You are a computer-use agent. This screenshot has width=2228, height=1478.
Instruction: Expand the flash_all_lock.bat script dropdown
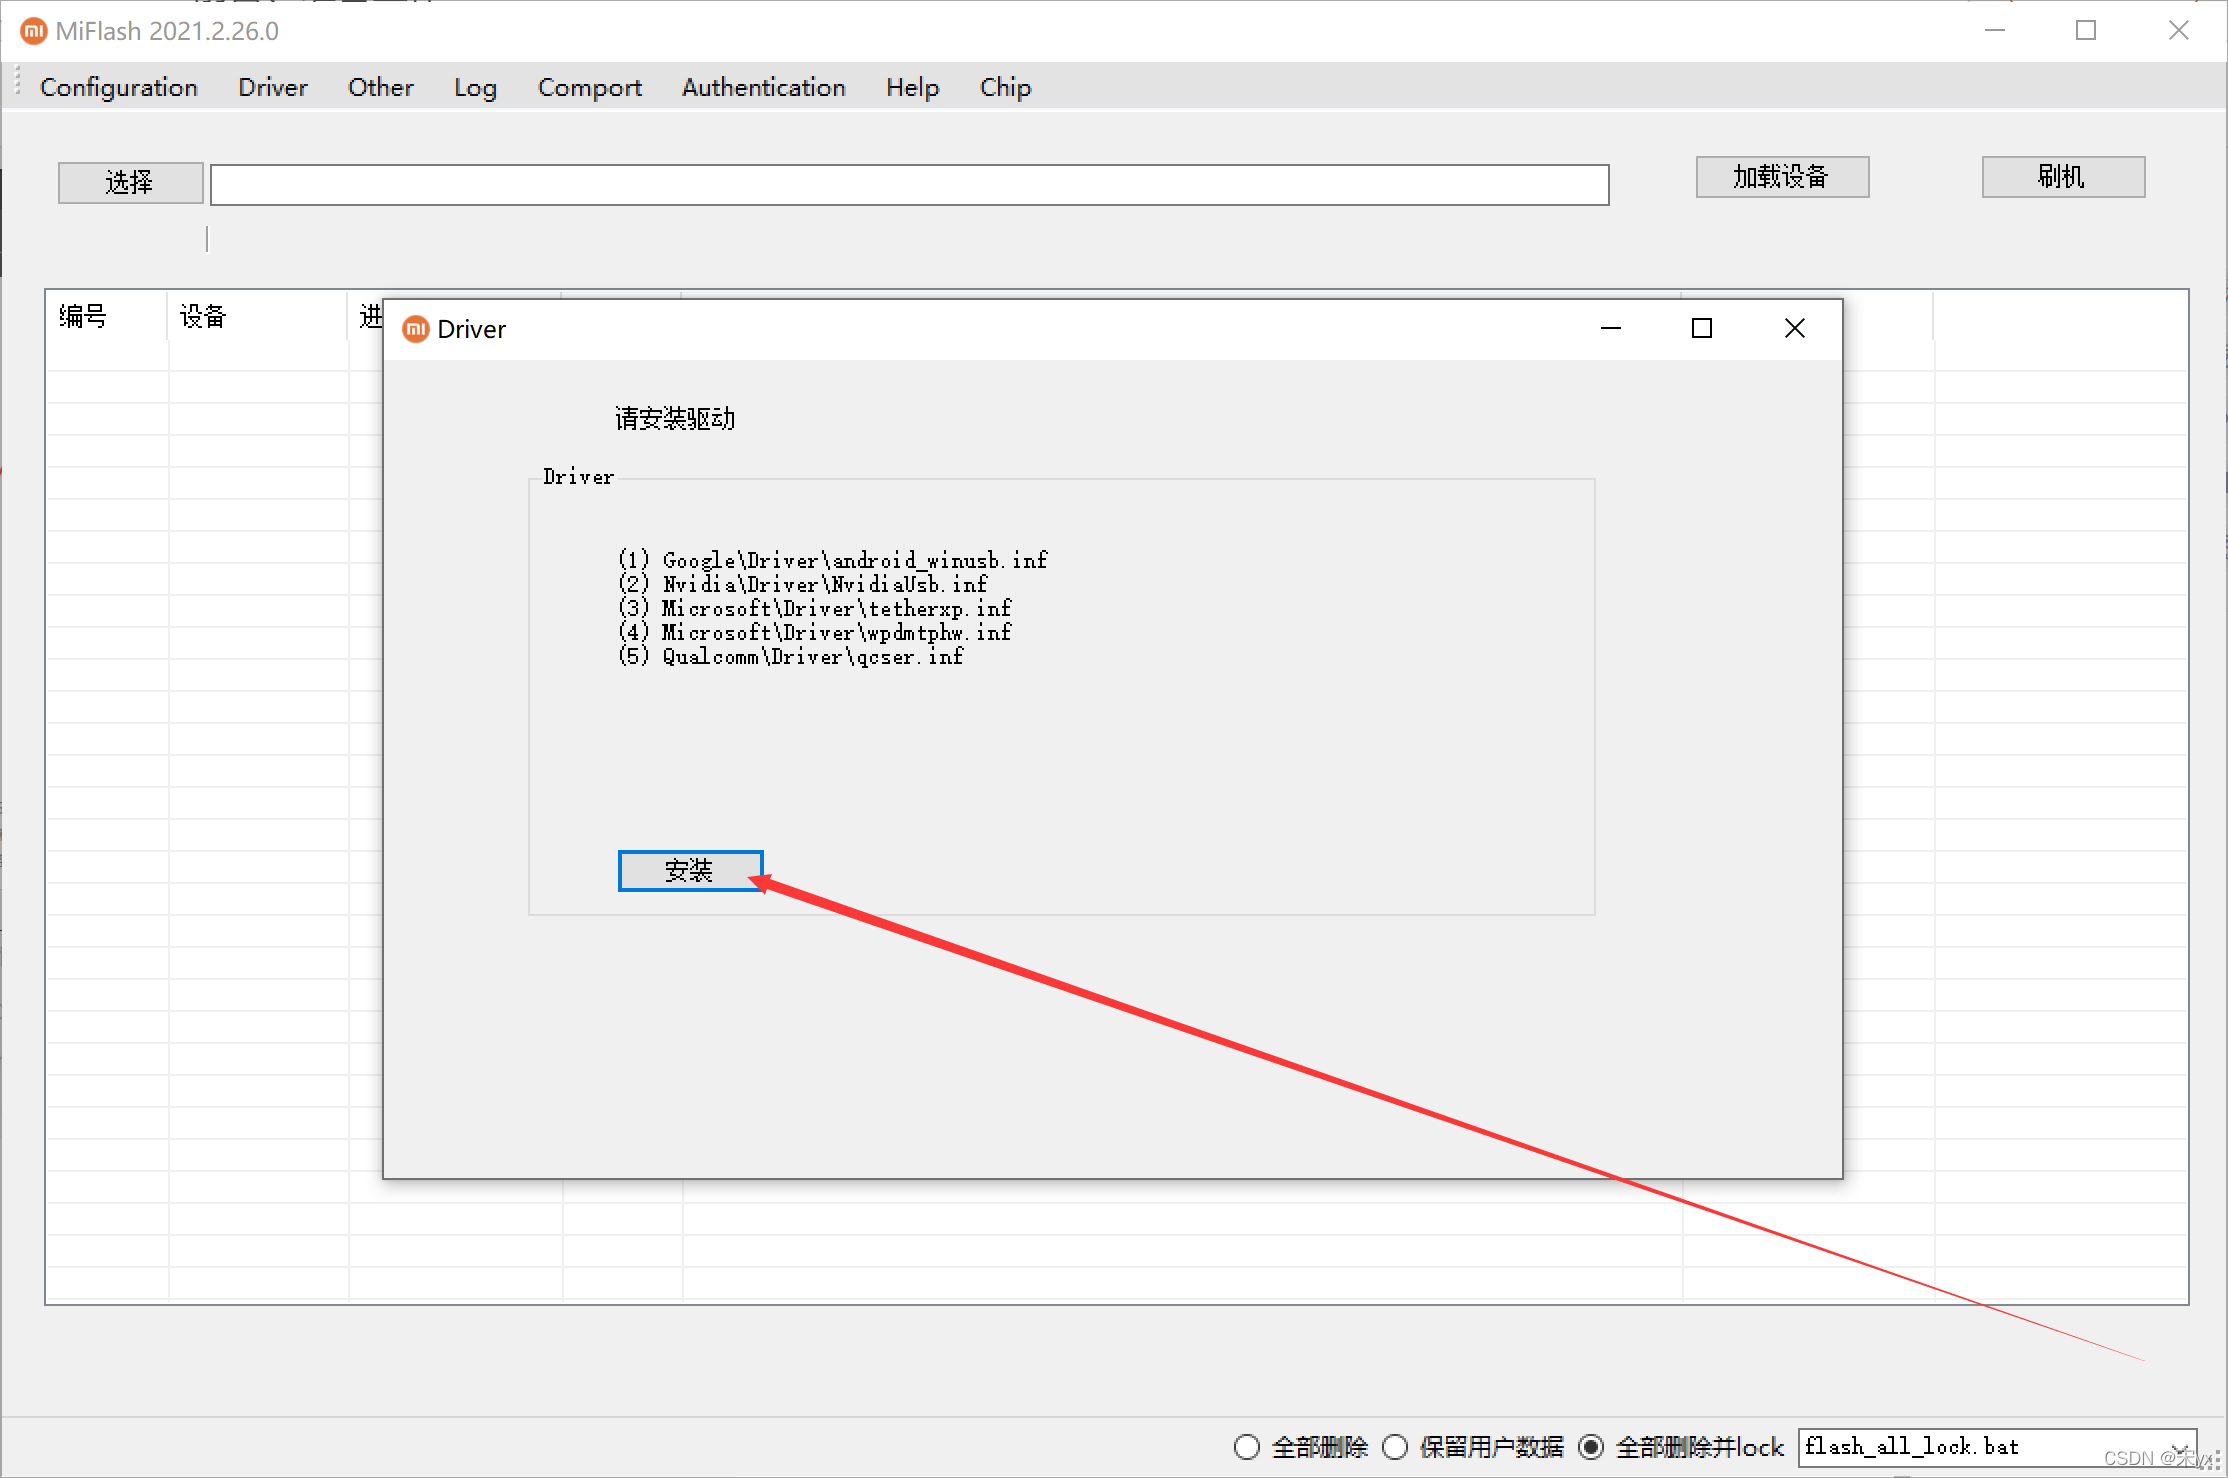[2180, 1447]
